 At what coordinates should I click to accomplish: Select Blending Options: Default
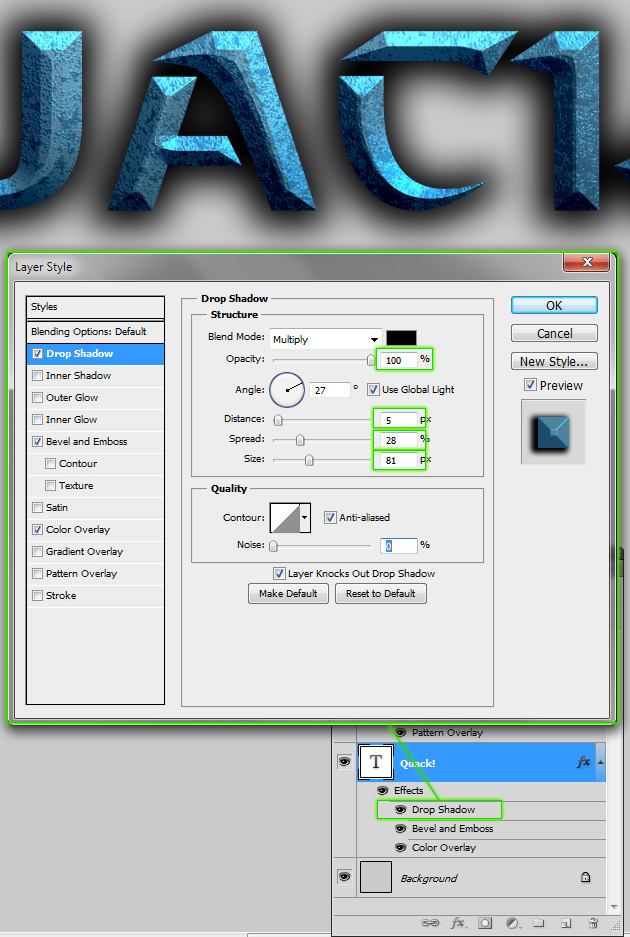88,331
